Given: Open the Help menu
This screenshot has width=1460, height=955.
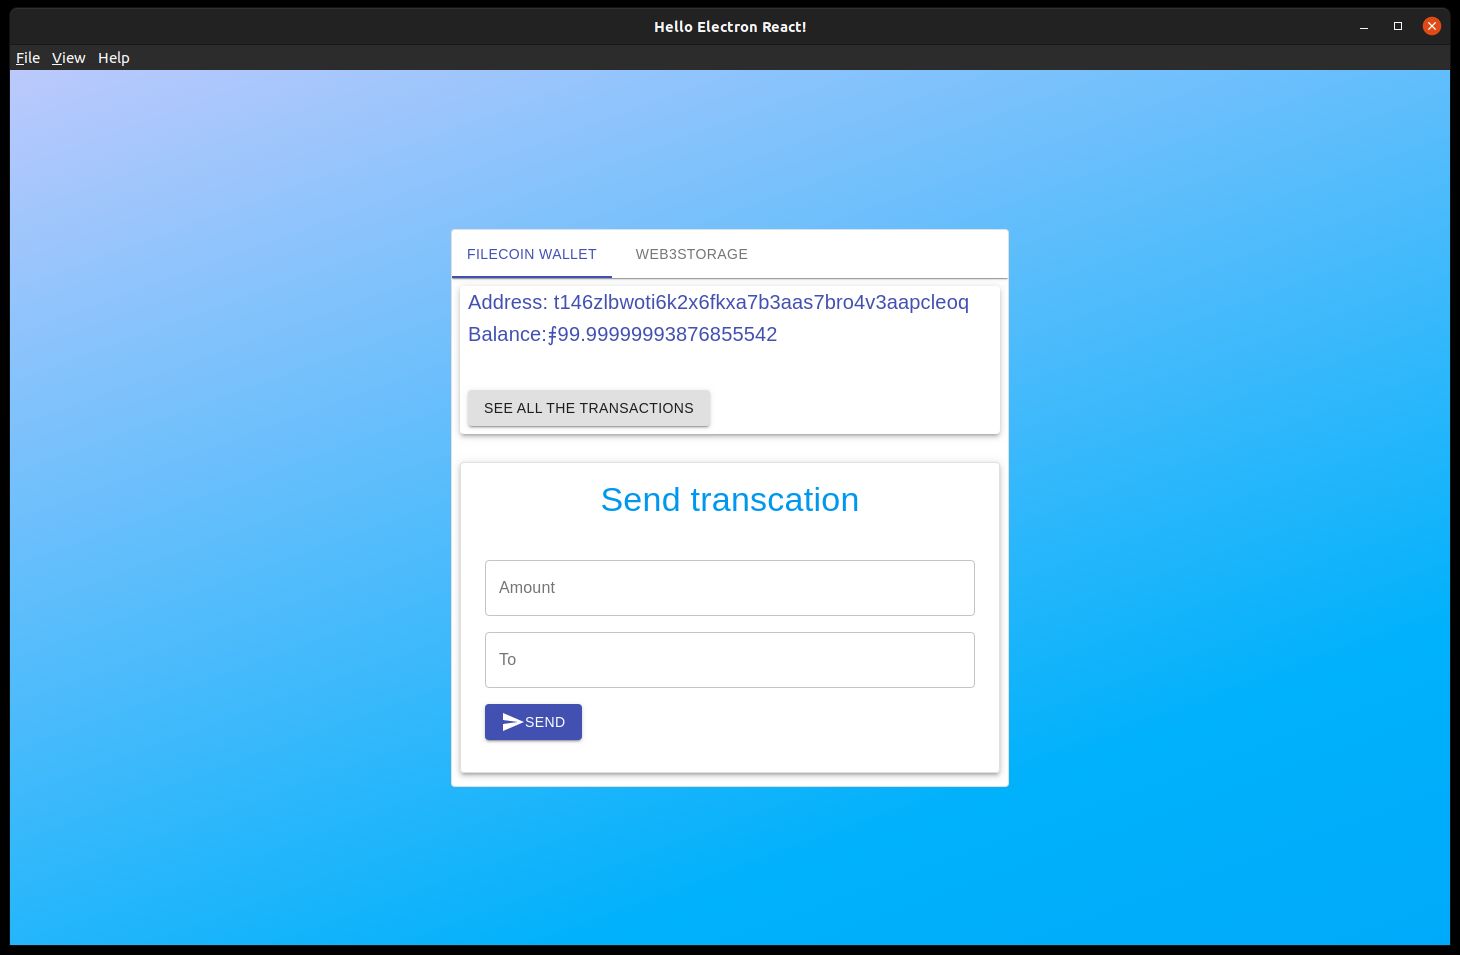Looking at the screenshot, I should tap(113, 58).
